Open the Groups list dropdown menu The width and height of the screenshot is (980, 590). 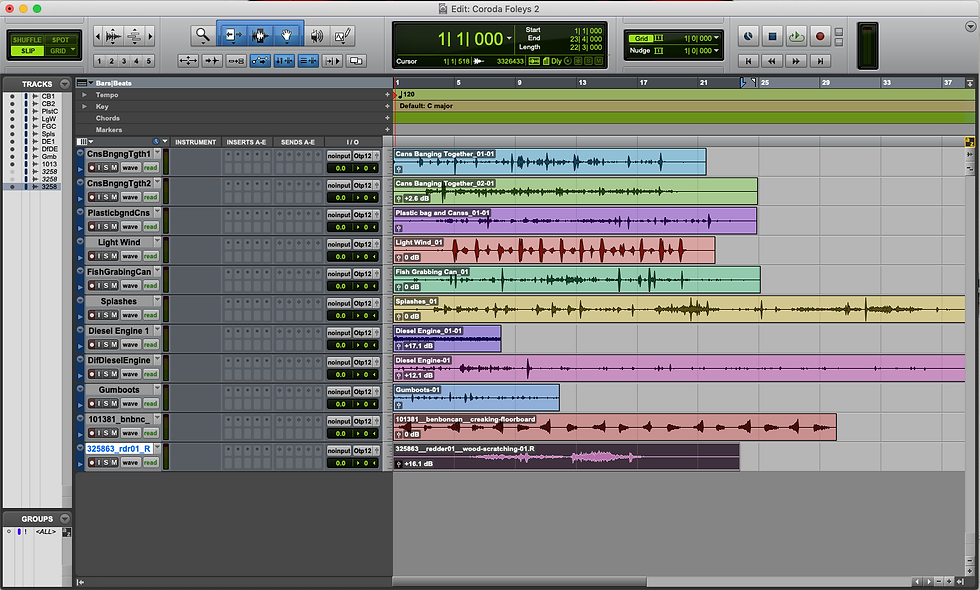tap(65, 519)
